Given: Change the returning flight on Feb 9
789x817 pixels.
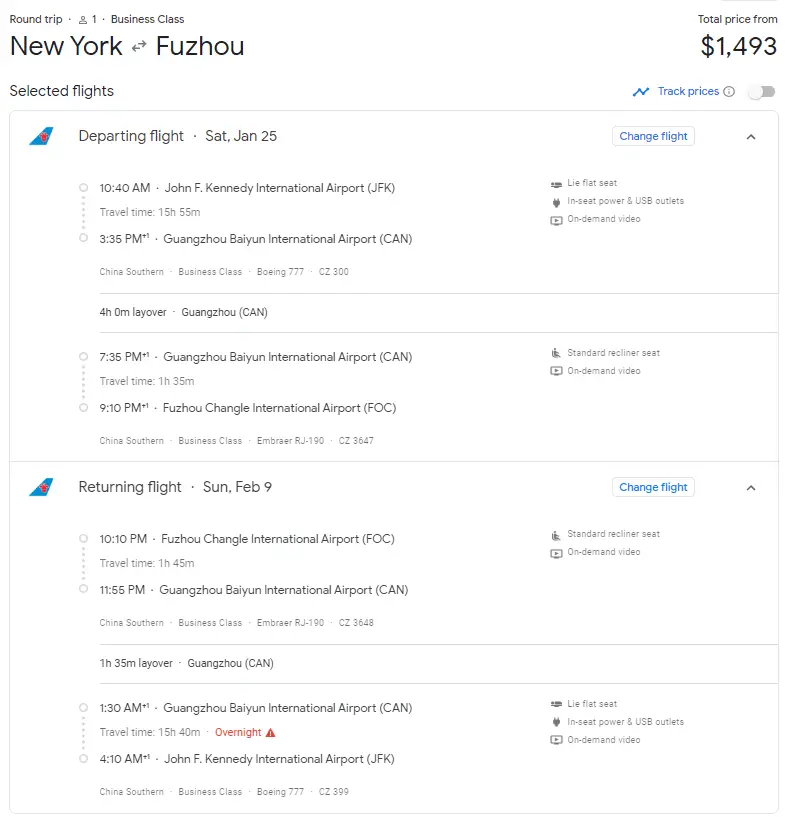Looking at the screenshot, I should [653, 488].
